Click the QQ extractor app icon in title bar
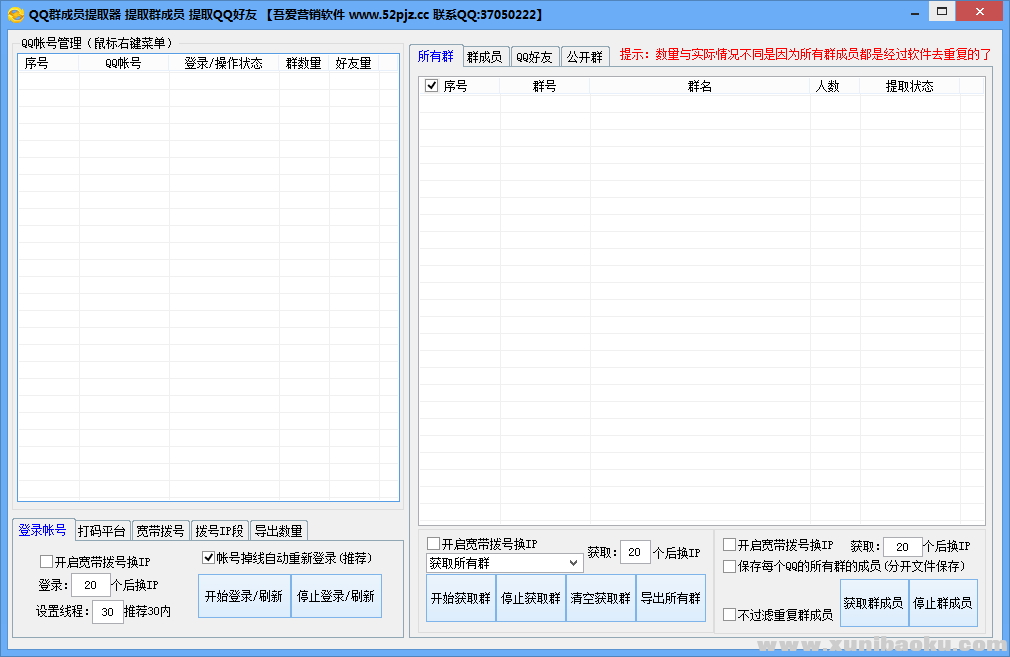 point(15,14)
